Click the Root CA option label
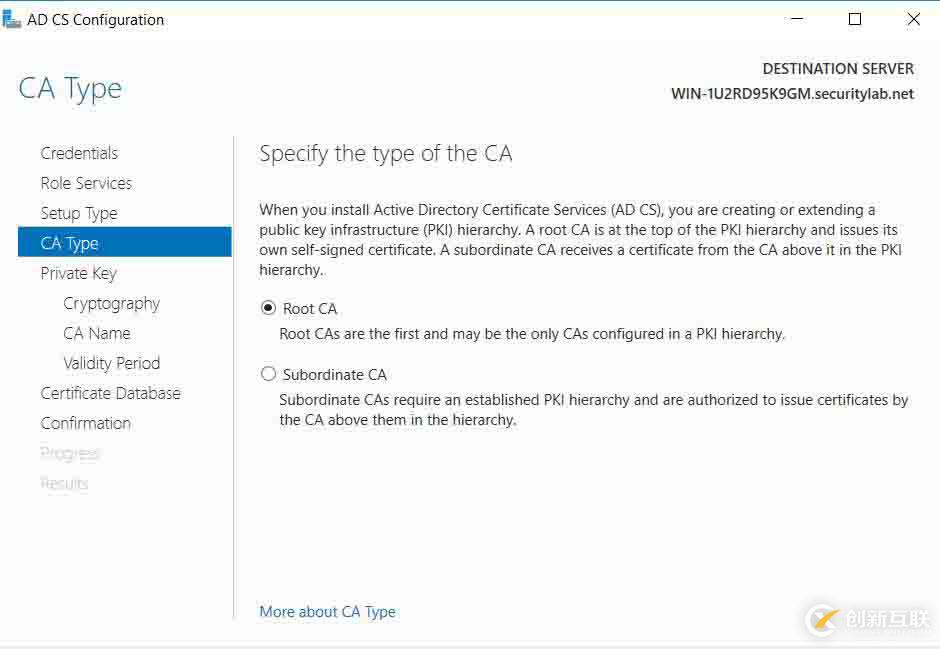This screenshot has height=649, width=940. point(310,309)
